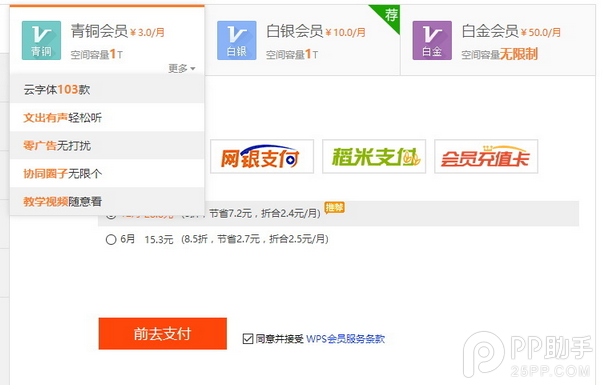Click 零广告无打扰 in the dropdown list
The image size is (603, 385).
click(x=107, y=145)
